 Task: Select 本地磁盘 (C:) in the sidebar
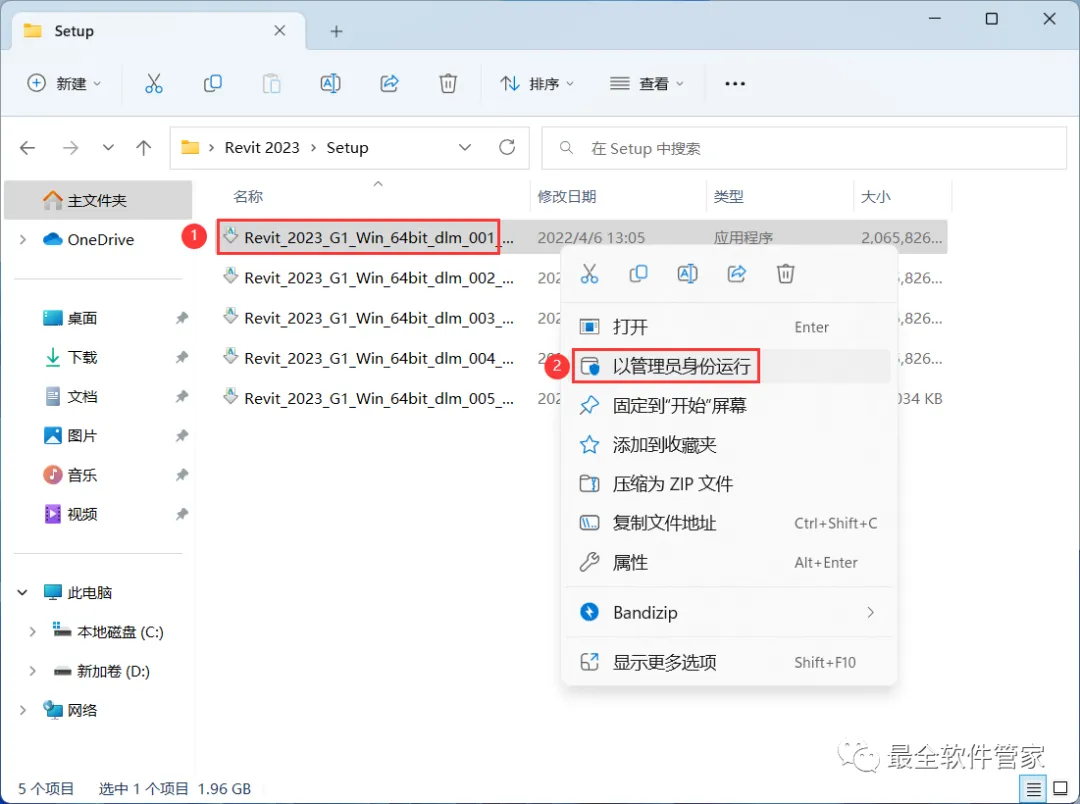click(108, 632)
